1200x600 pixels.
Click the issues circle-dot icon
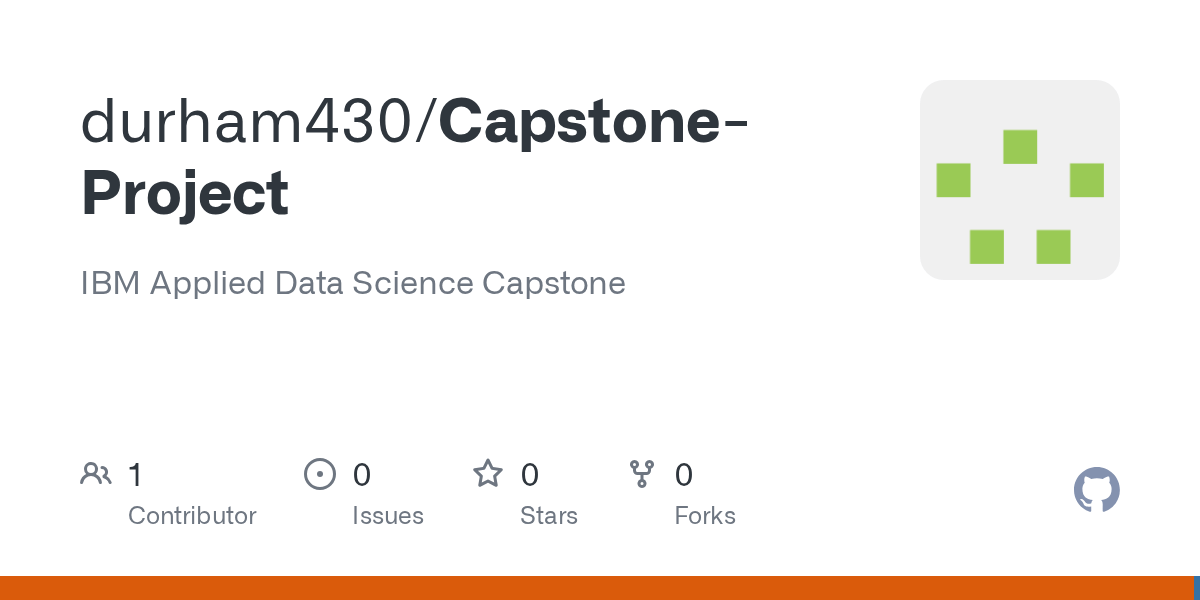[319, 474]
